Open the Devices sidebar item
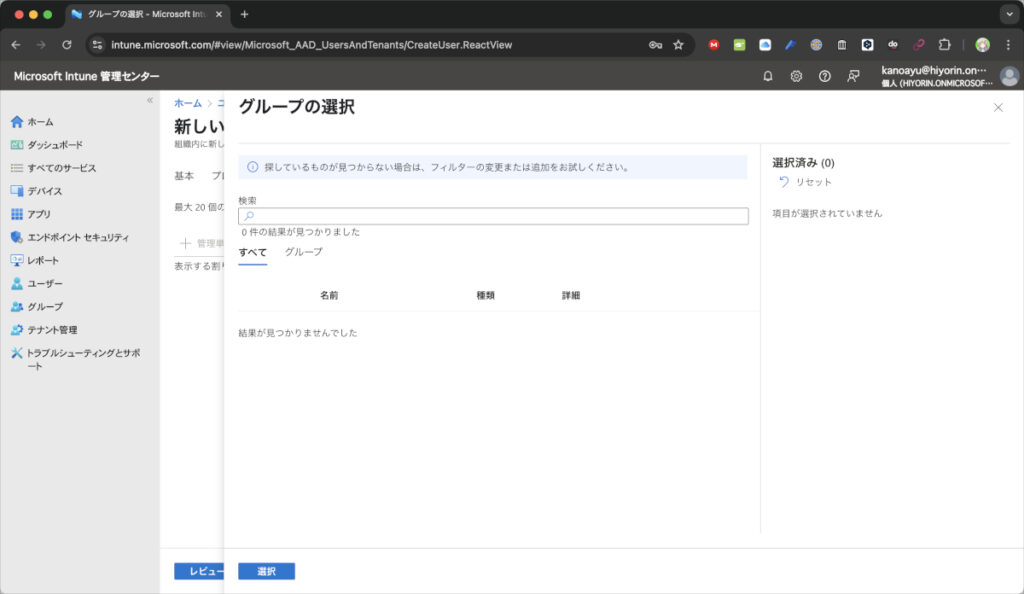The height and width of the screenshot is (594, 1024). 37,191
